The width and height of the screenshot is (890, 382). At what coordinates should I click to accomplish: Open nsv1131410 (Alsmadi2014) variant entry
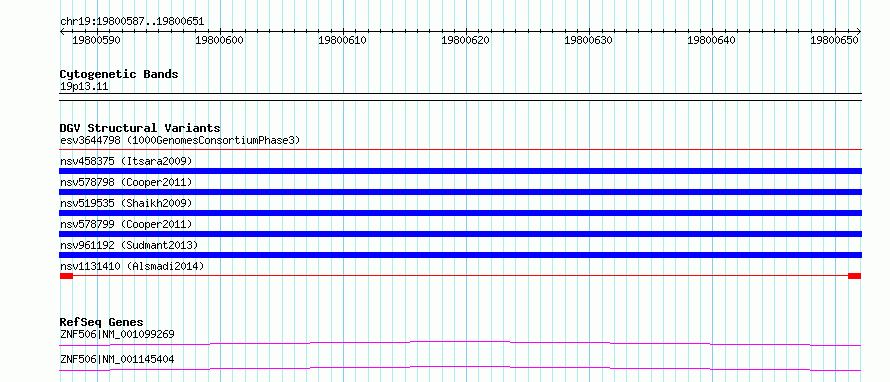coord(132,266)
